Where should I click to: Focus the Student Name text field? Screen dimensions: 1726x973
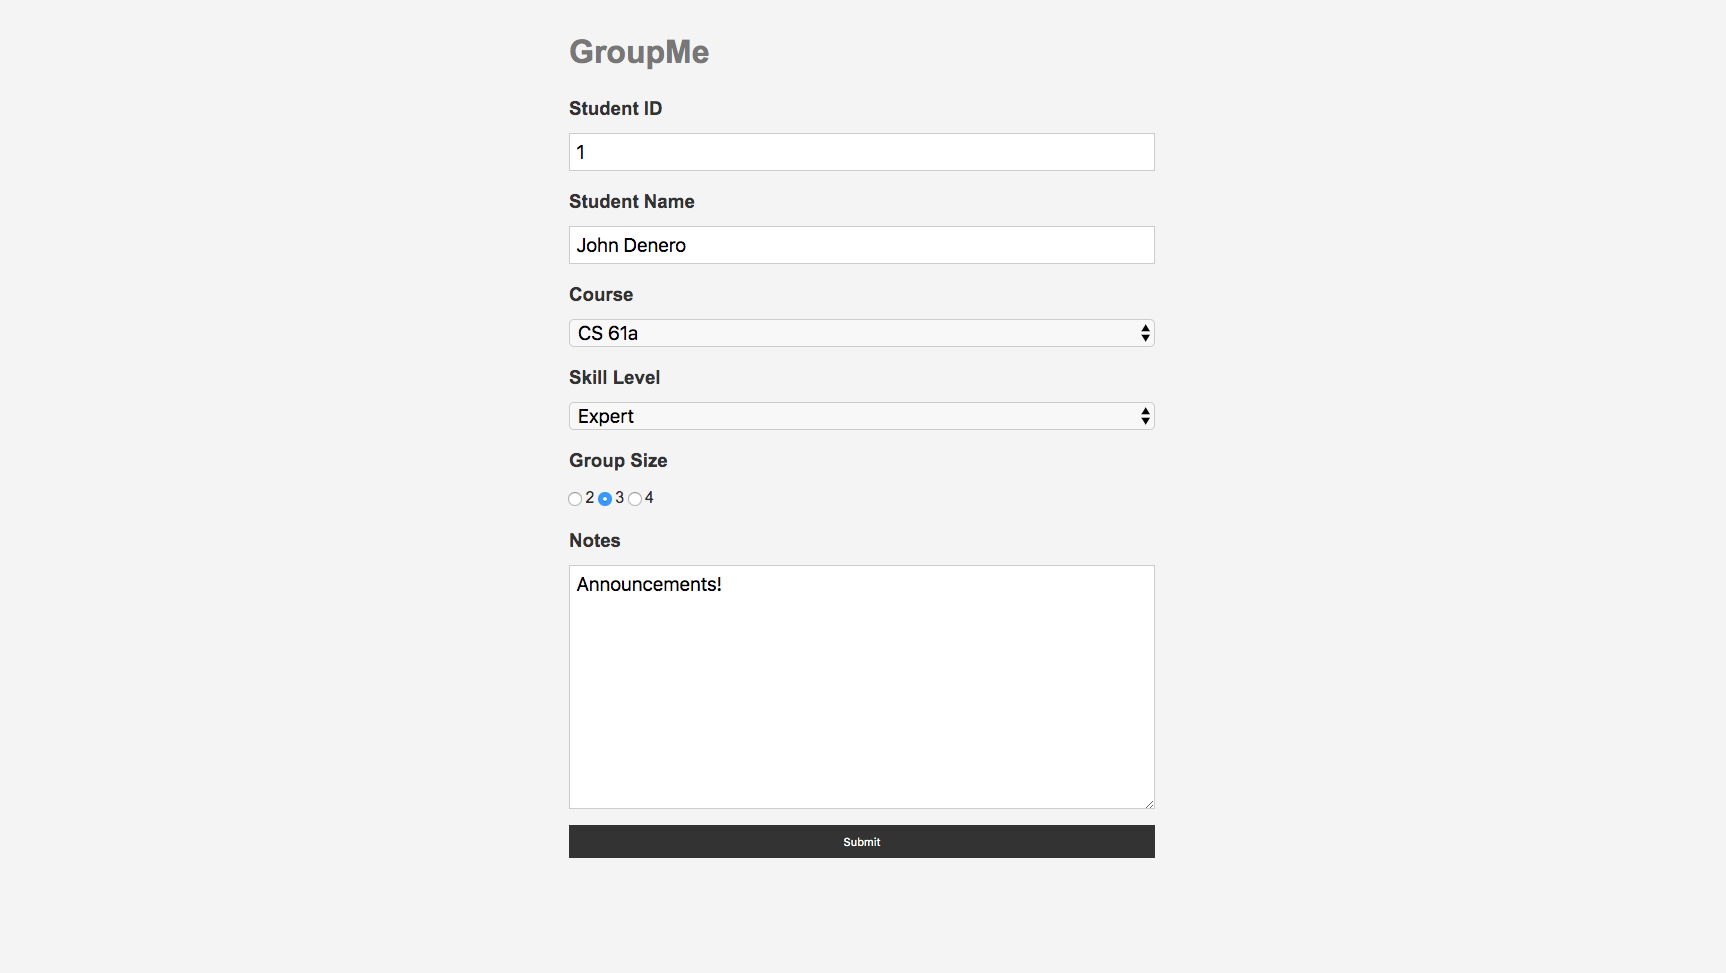point(861,245)
